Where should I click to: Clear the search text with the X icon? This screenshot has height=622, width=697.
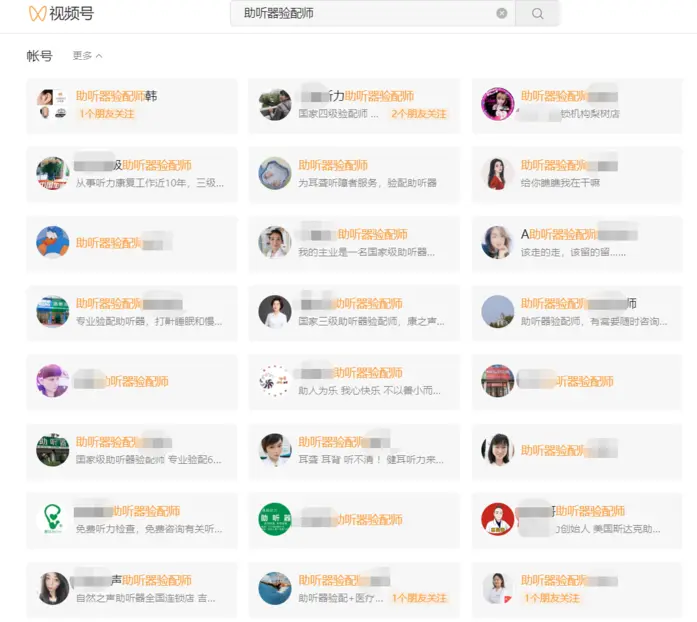[x=502, y=14]
